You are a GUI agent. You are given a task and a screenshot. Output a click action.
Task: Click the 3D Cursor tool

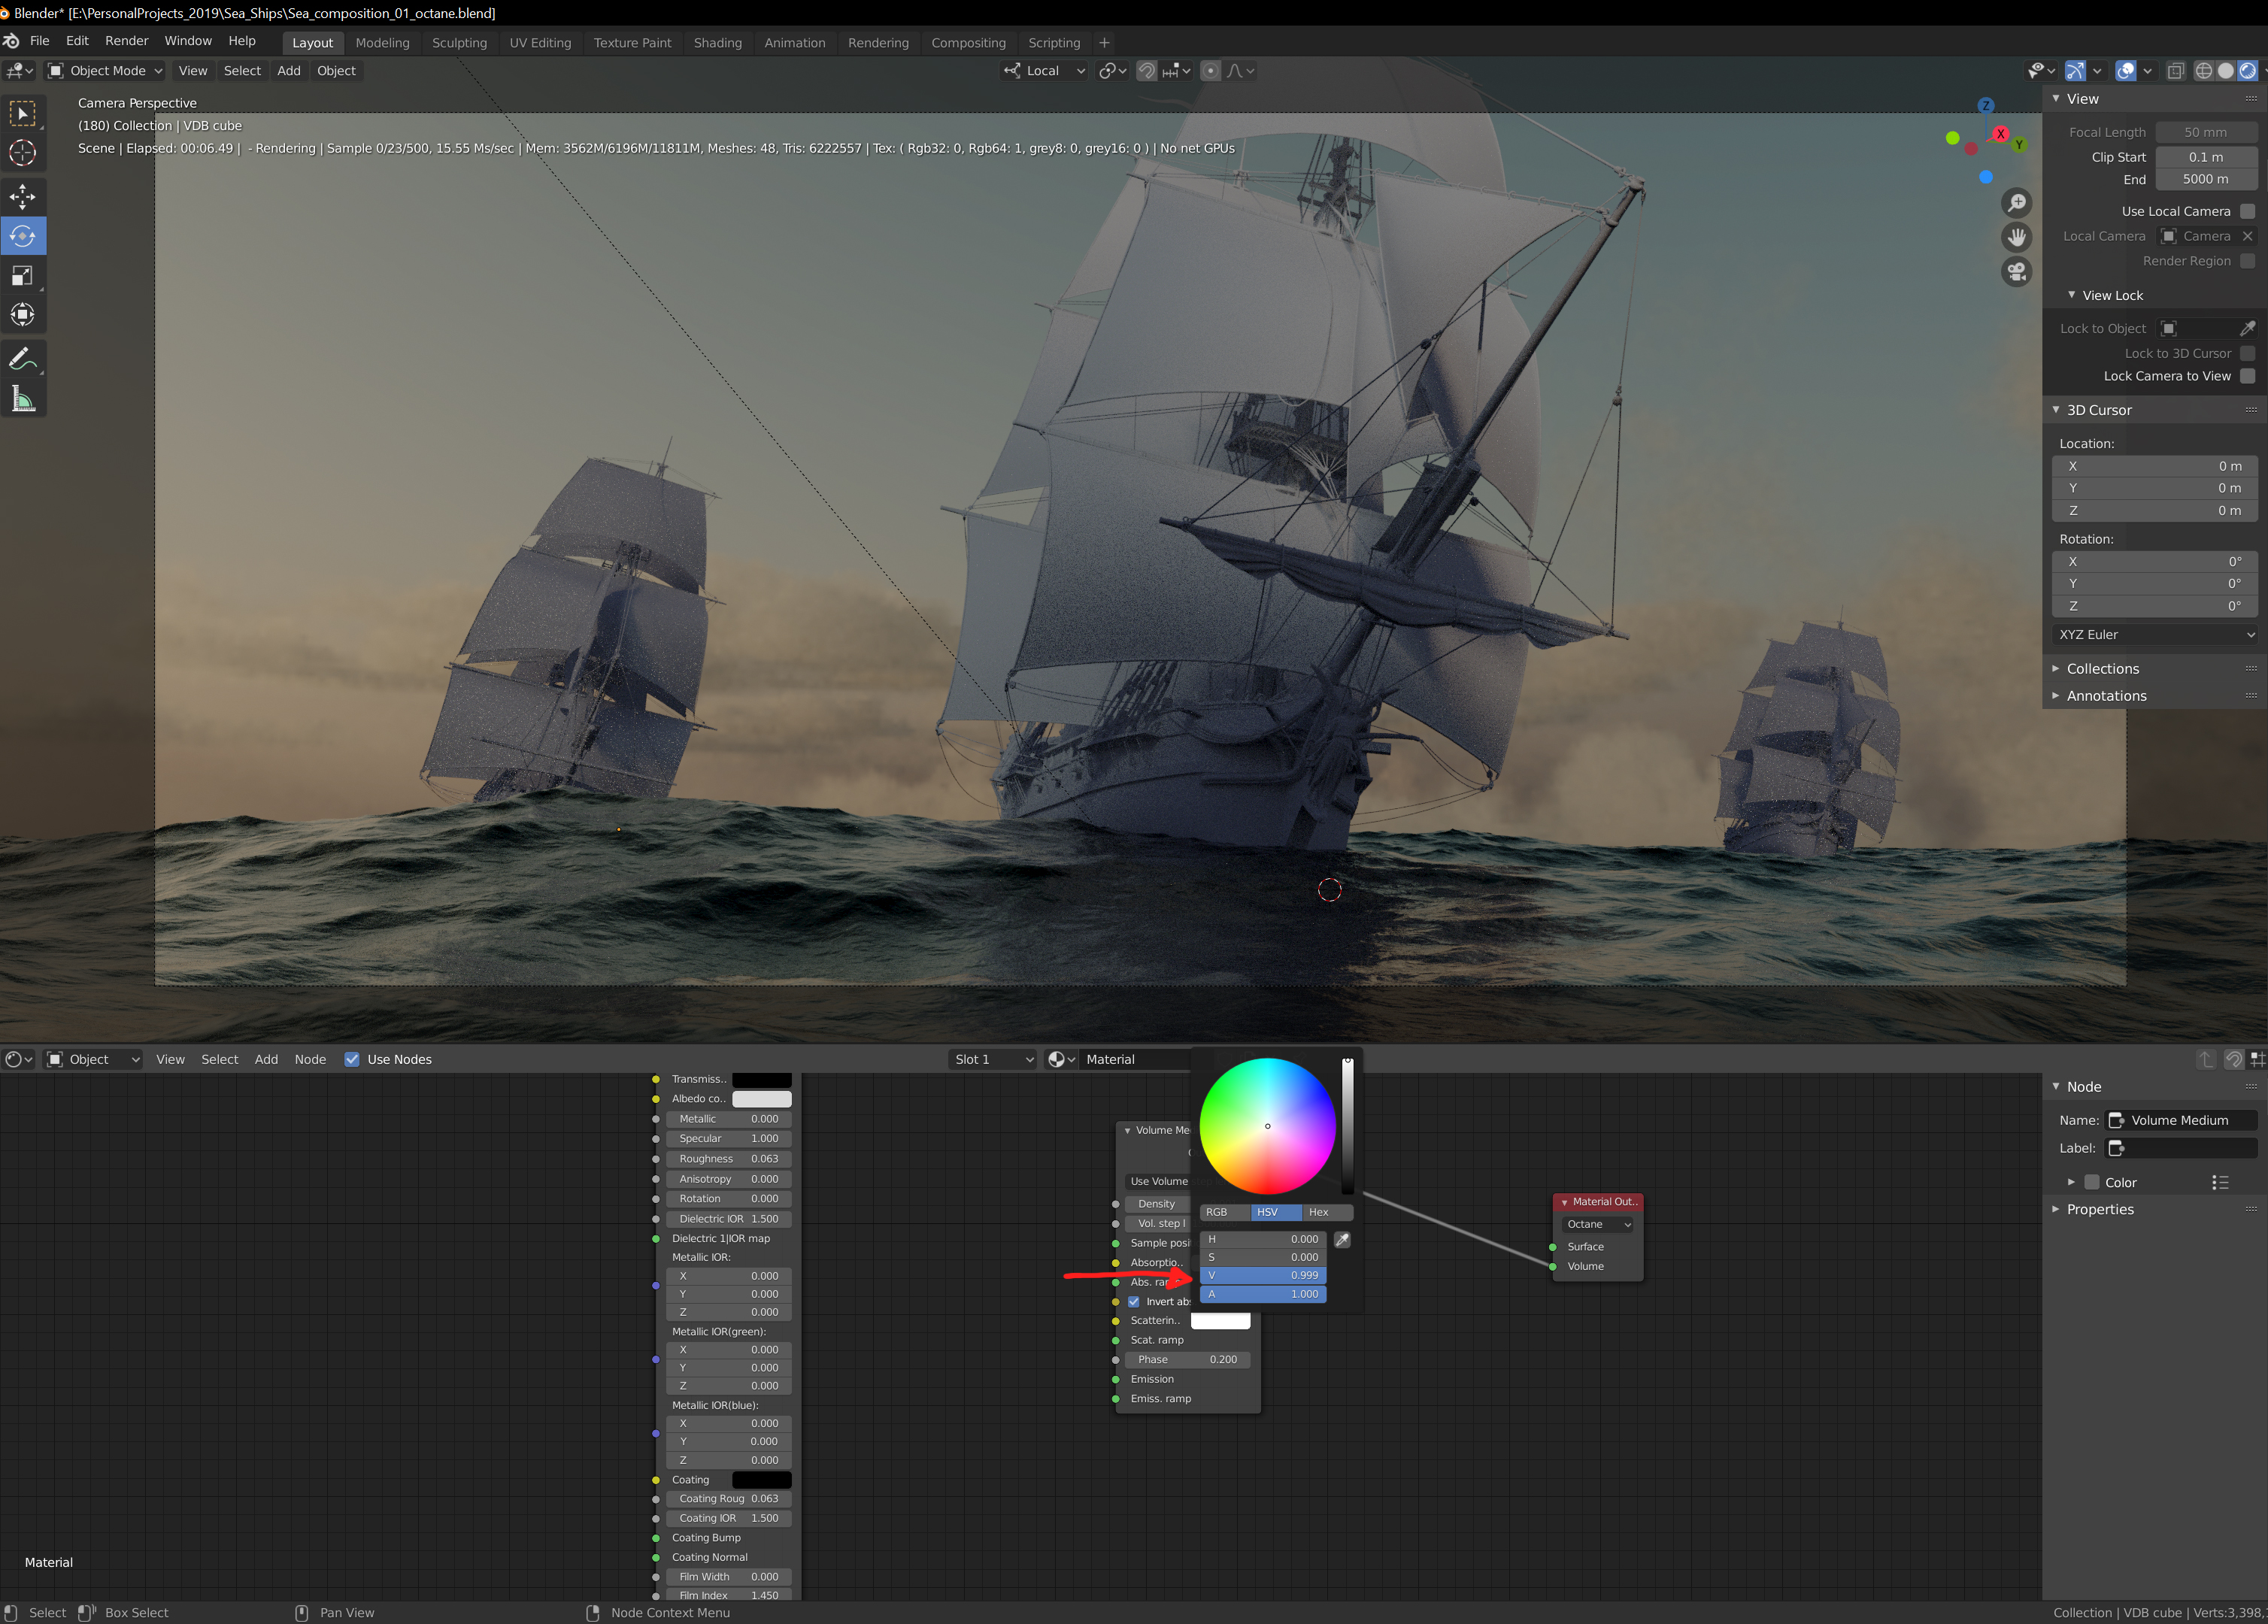coord(22,153)
